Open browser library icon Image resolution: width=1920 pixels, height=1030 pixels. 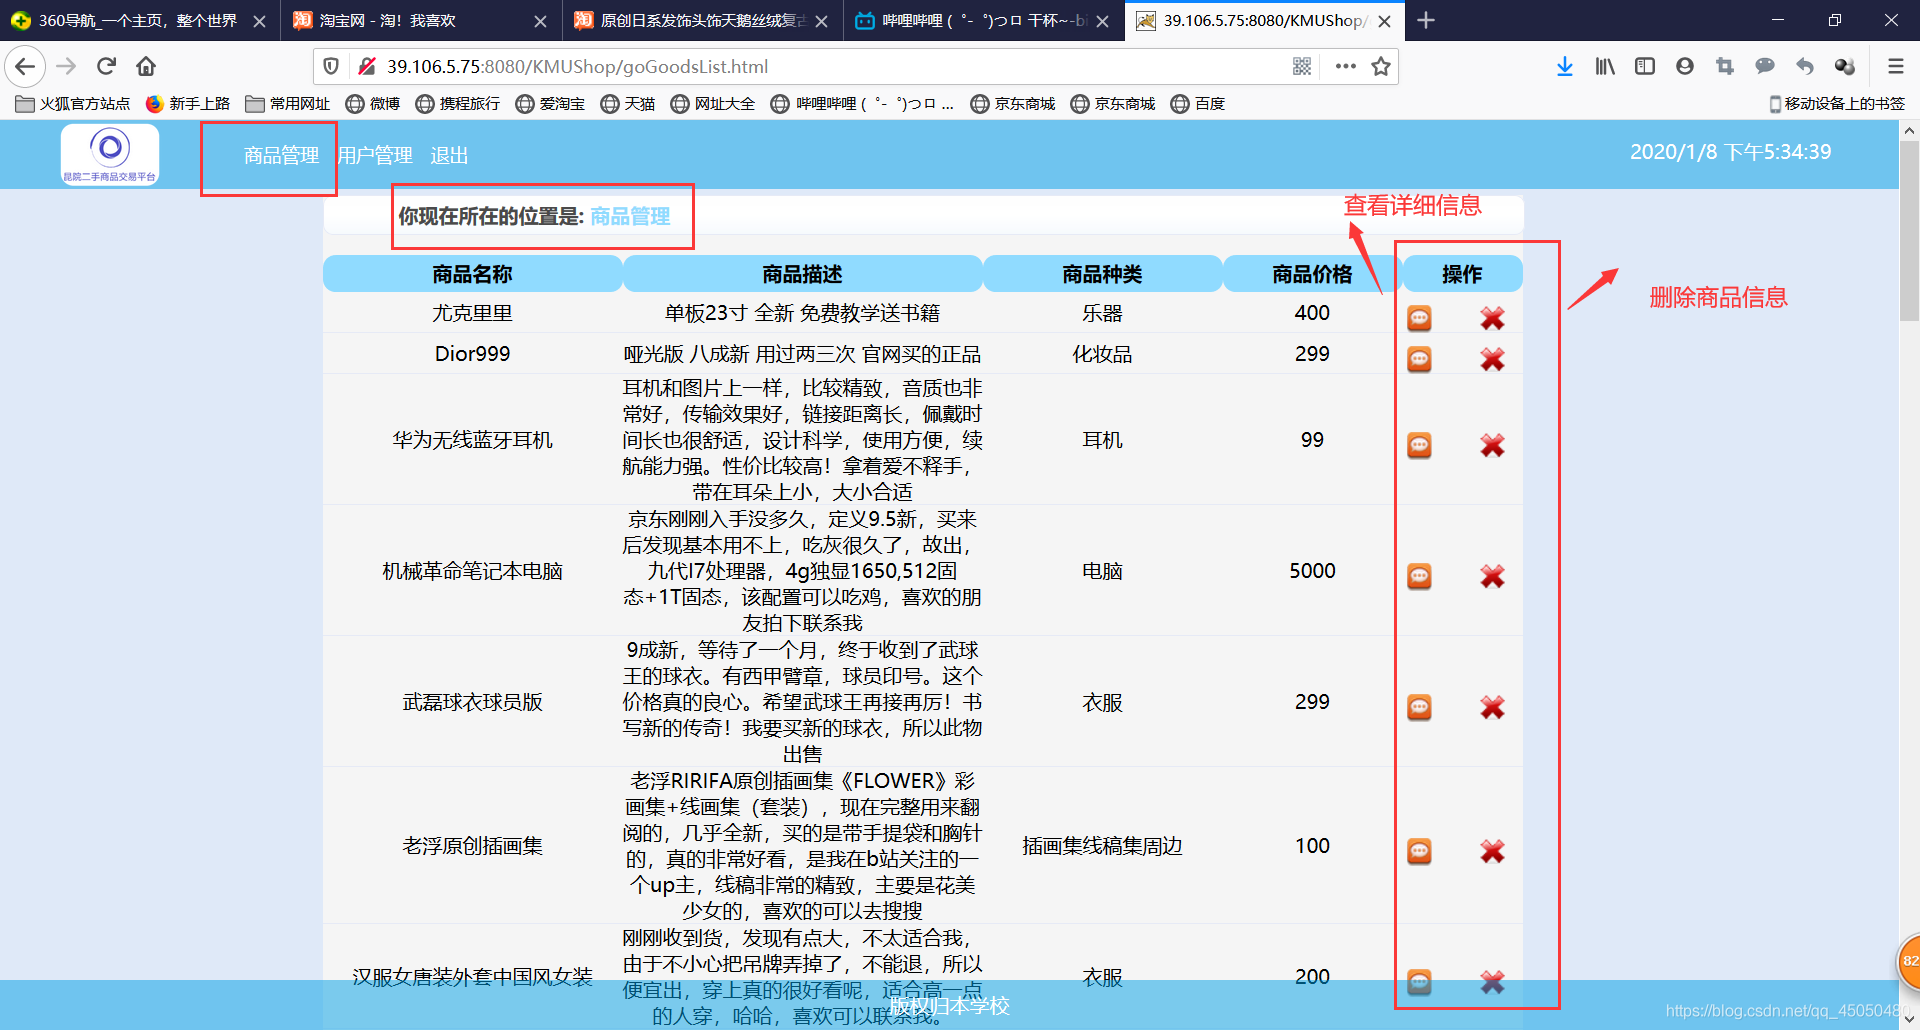(x=1605, y=66)
